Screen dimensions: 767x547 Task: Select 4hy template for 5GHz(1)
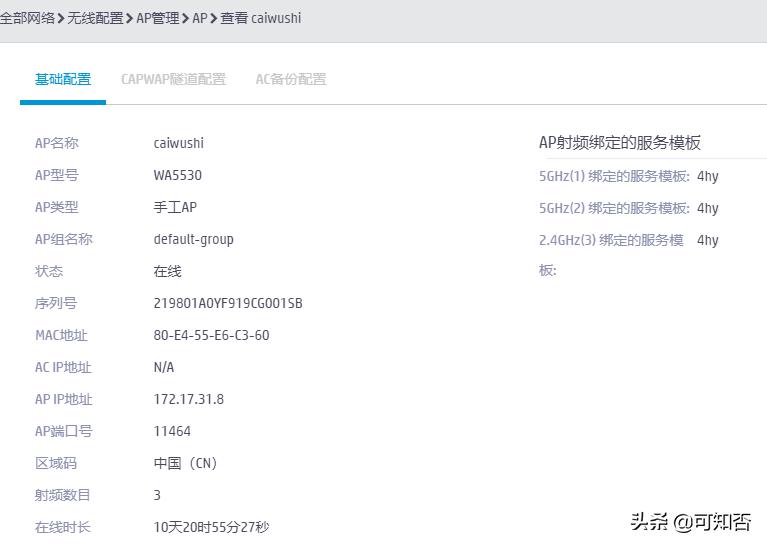[708, 176]
